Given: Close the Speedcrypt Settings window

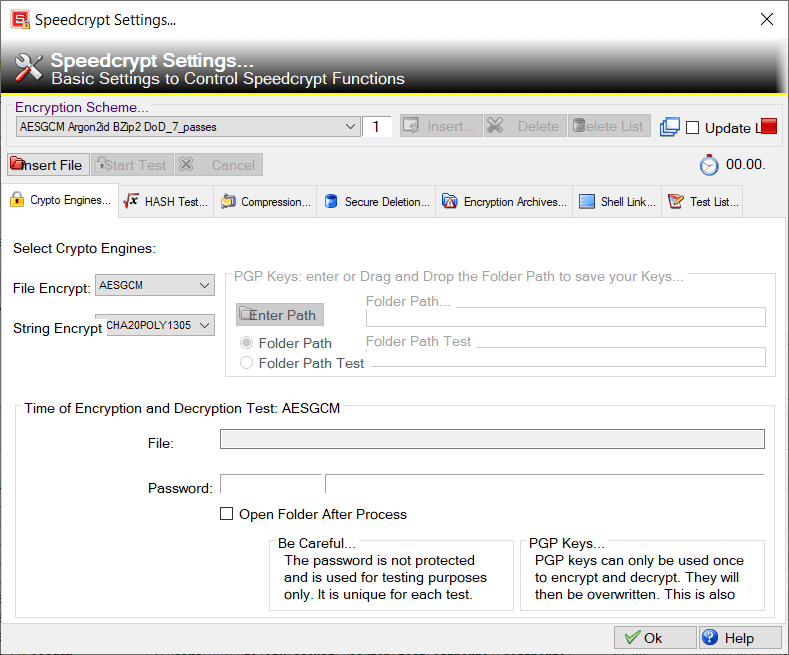Looking at the screenshot, I should coord(766,20).
